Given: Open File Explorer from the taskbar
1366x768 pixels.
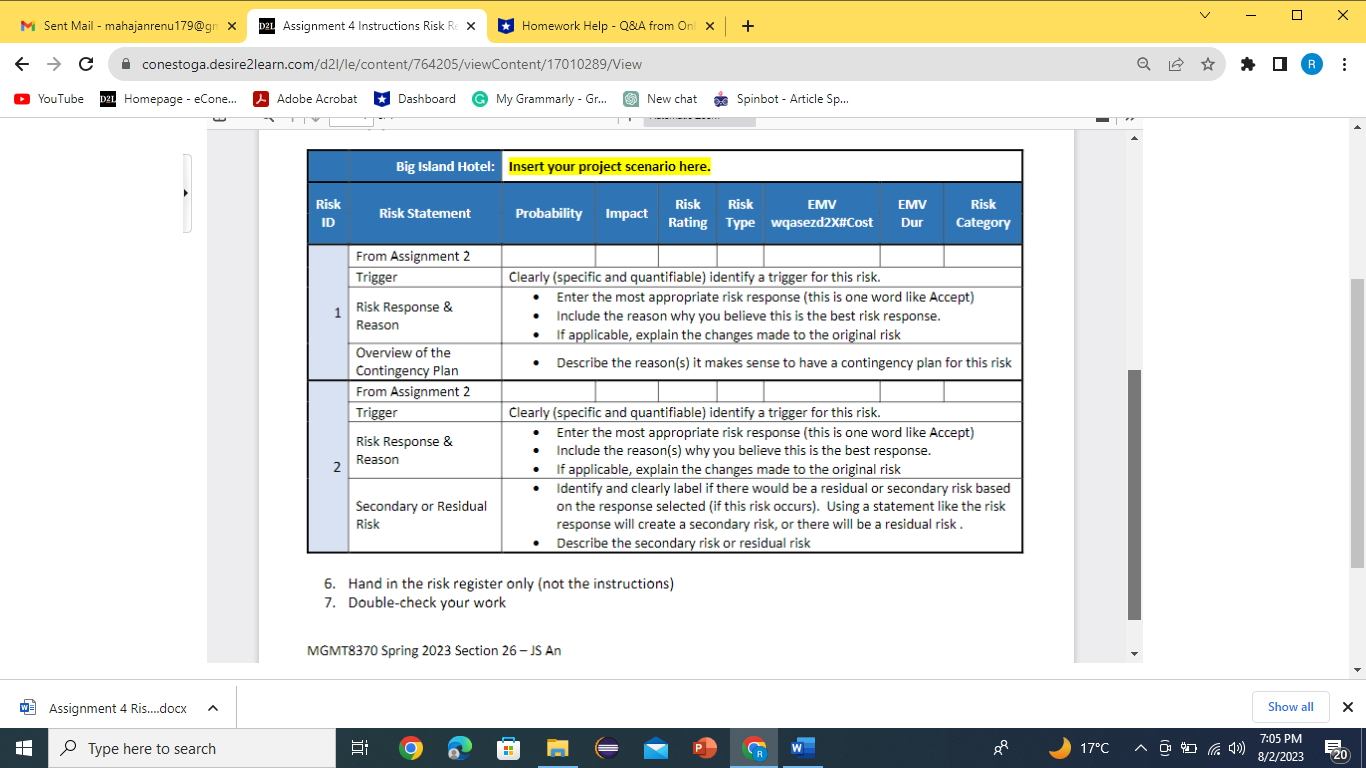Looking at the screenshot, I should (x=557, y=748).
